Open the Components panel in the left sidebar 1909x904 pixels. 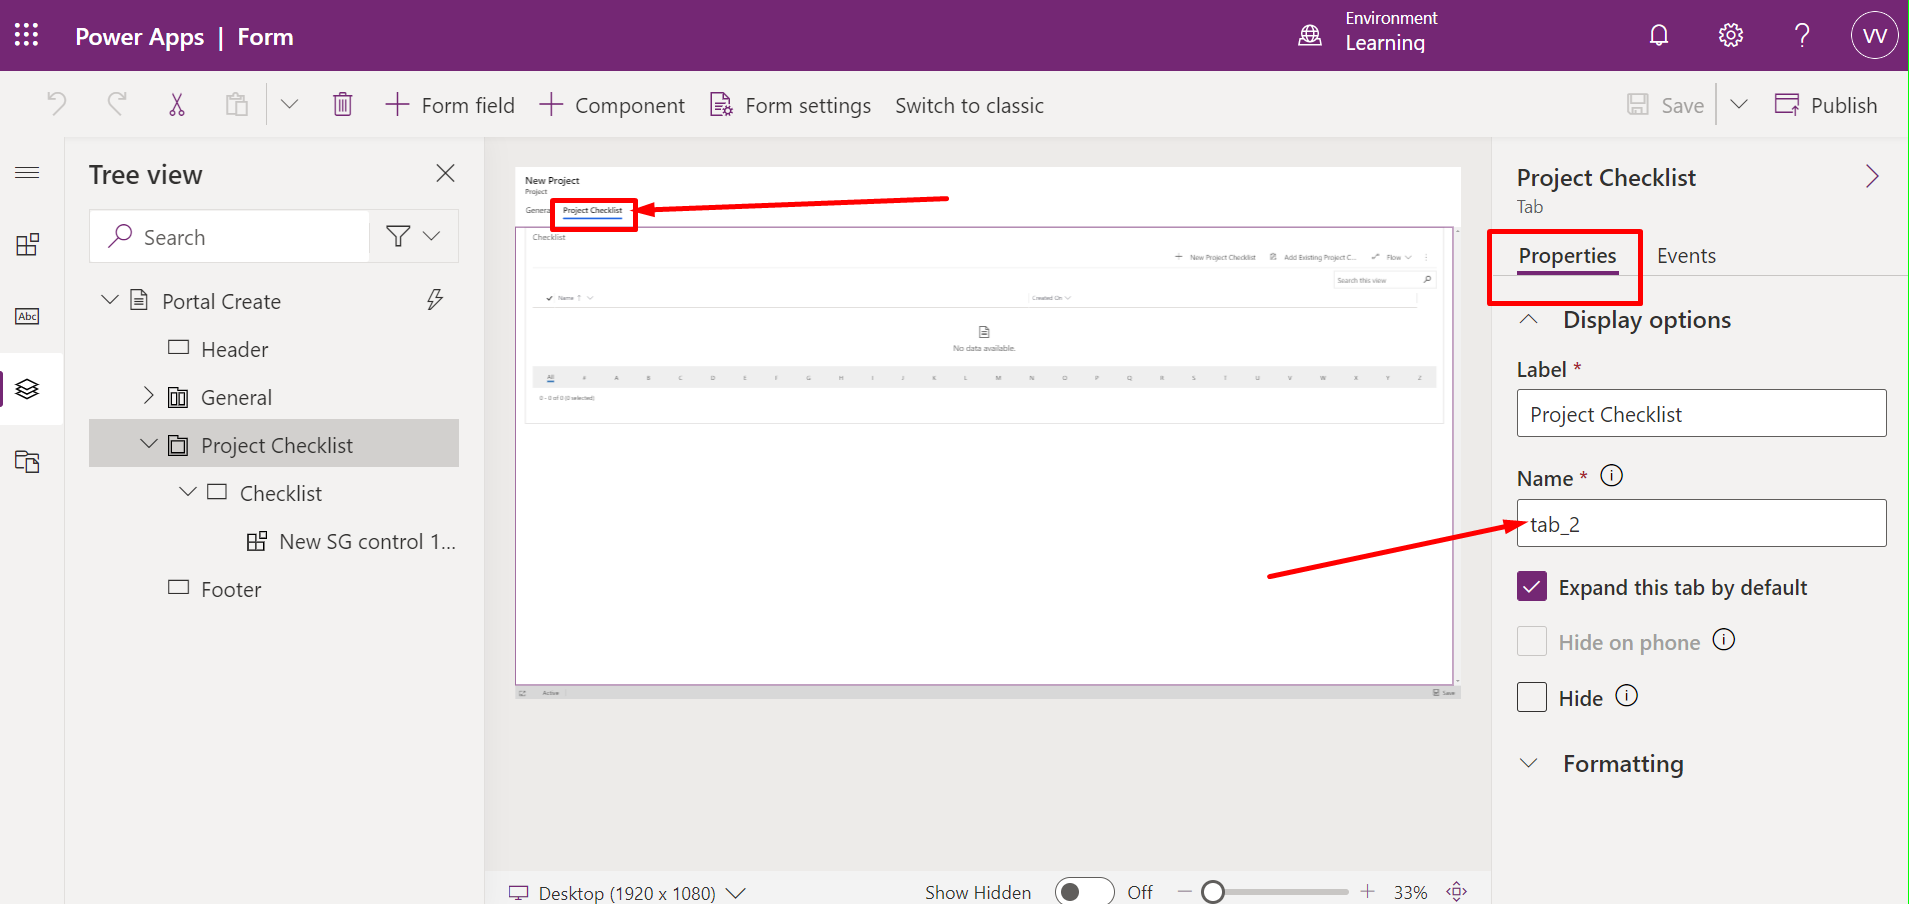(x=27, y=244)
